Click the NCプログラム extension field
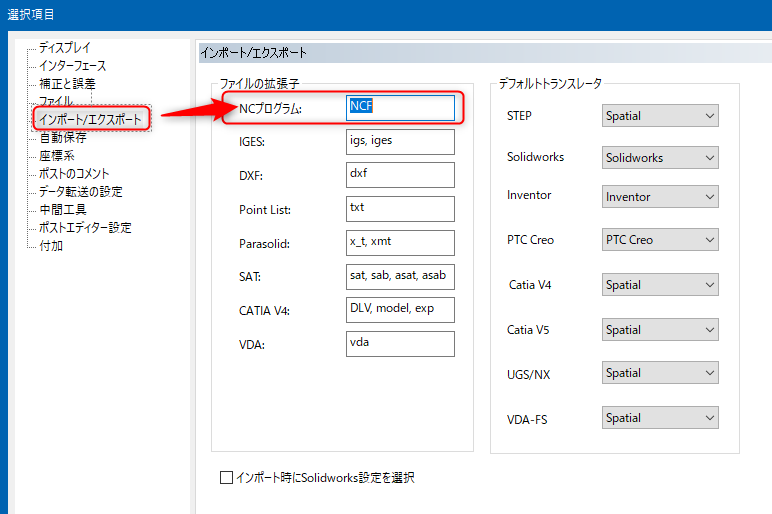Viewport: 772px width, 514px height. [x=399, y=107]
